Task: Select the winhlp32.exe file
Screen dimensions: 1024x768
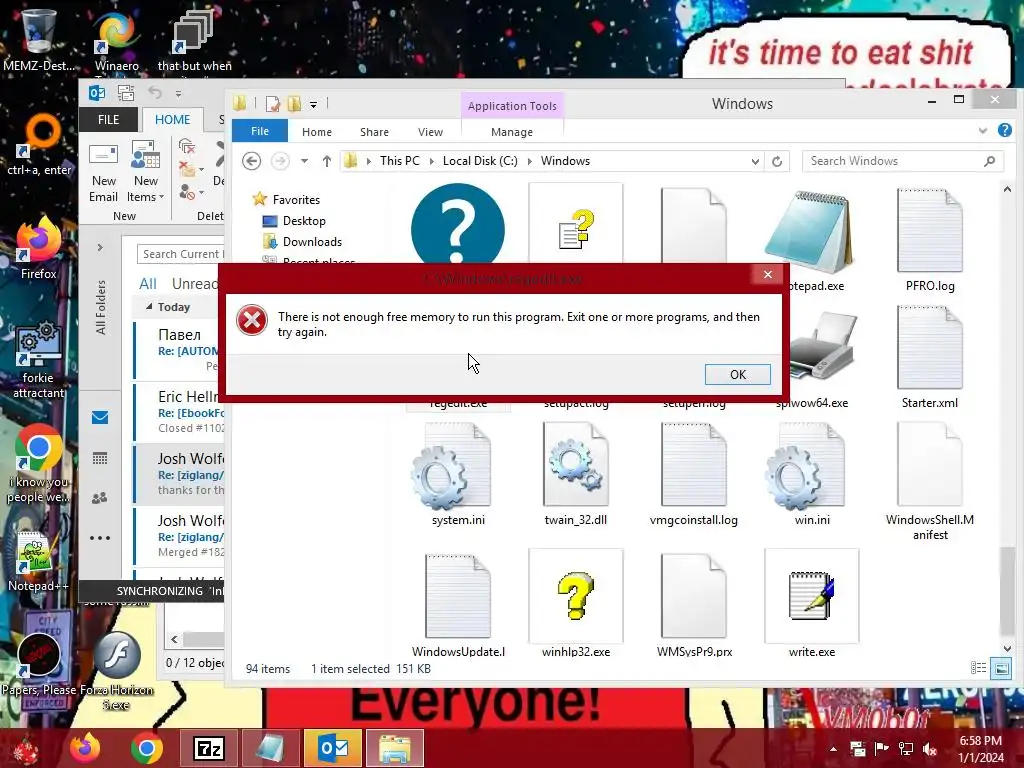Action: (575, 605)
